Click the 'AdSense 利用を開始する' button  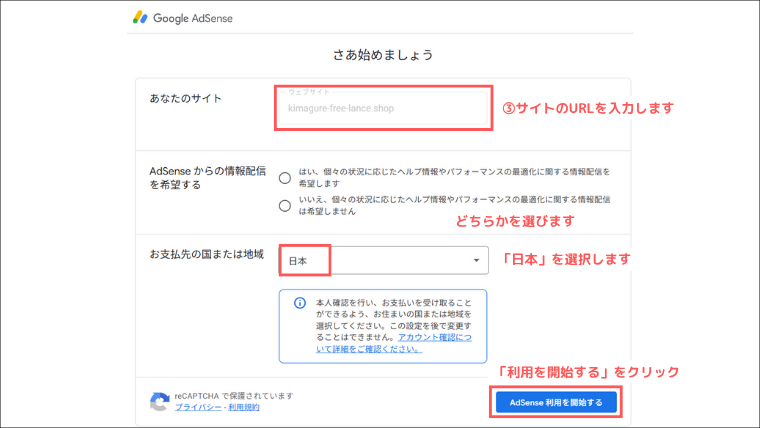pyautogui.click(x=556, y=402)
